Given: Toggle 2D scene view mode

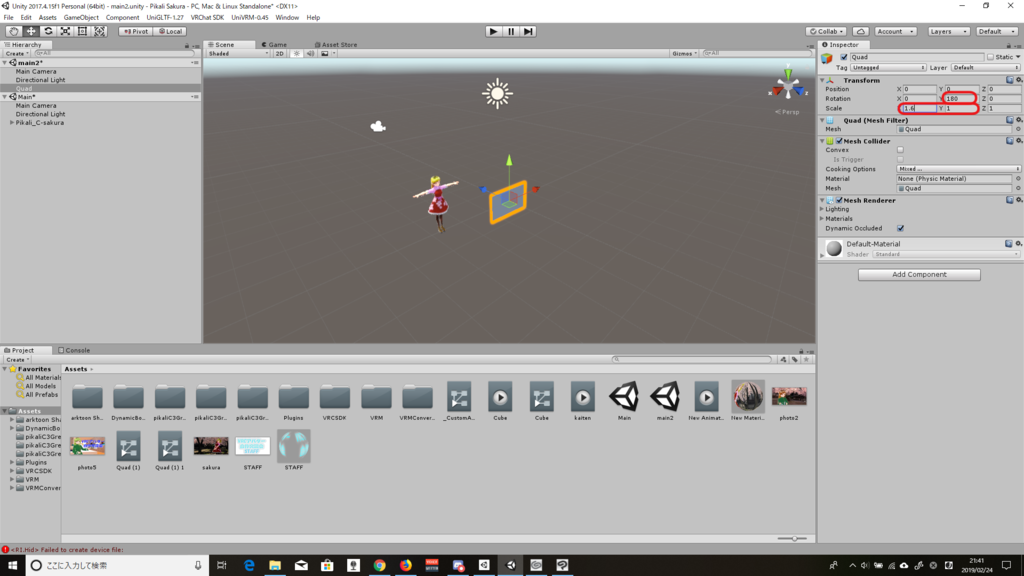Looking at the screenshot, I should click(280, 54).
